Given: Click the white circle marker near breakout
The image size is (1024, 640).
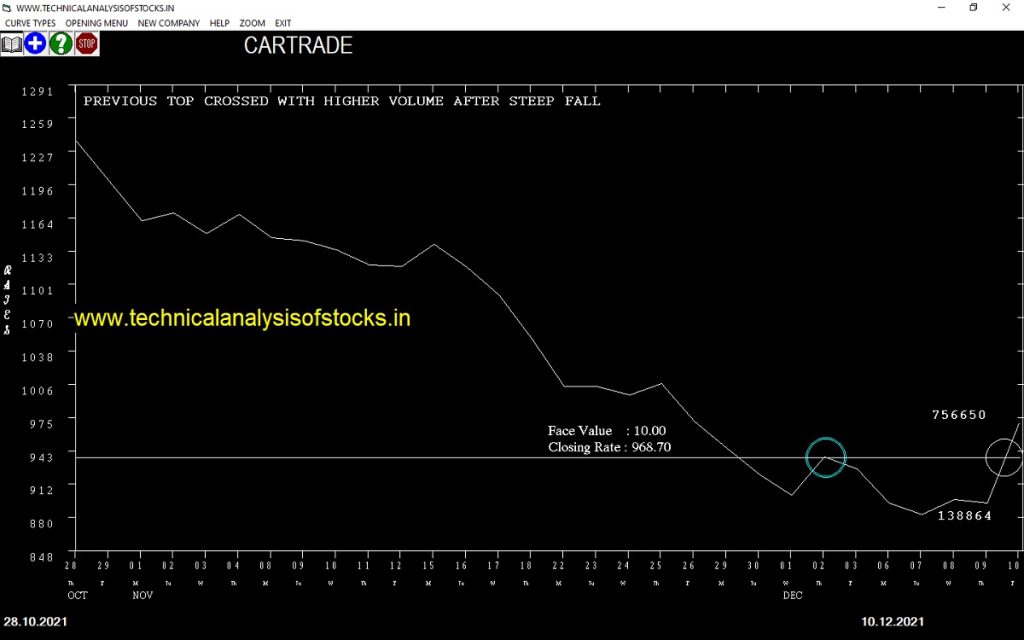Looking at the screenshot, I should pos(1004,457).
